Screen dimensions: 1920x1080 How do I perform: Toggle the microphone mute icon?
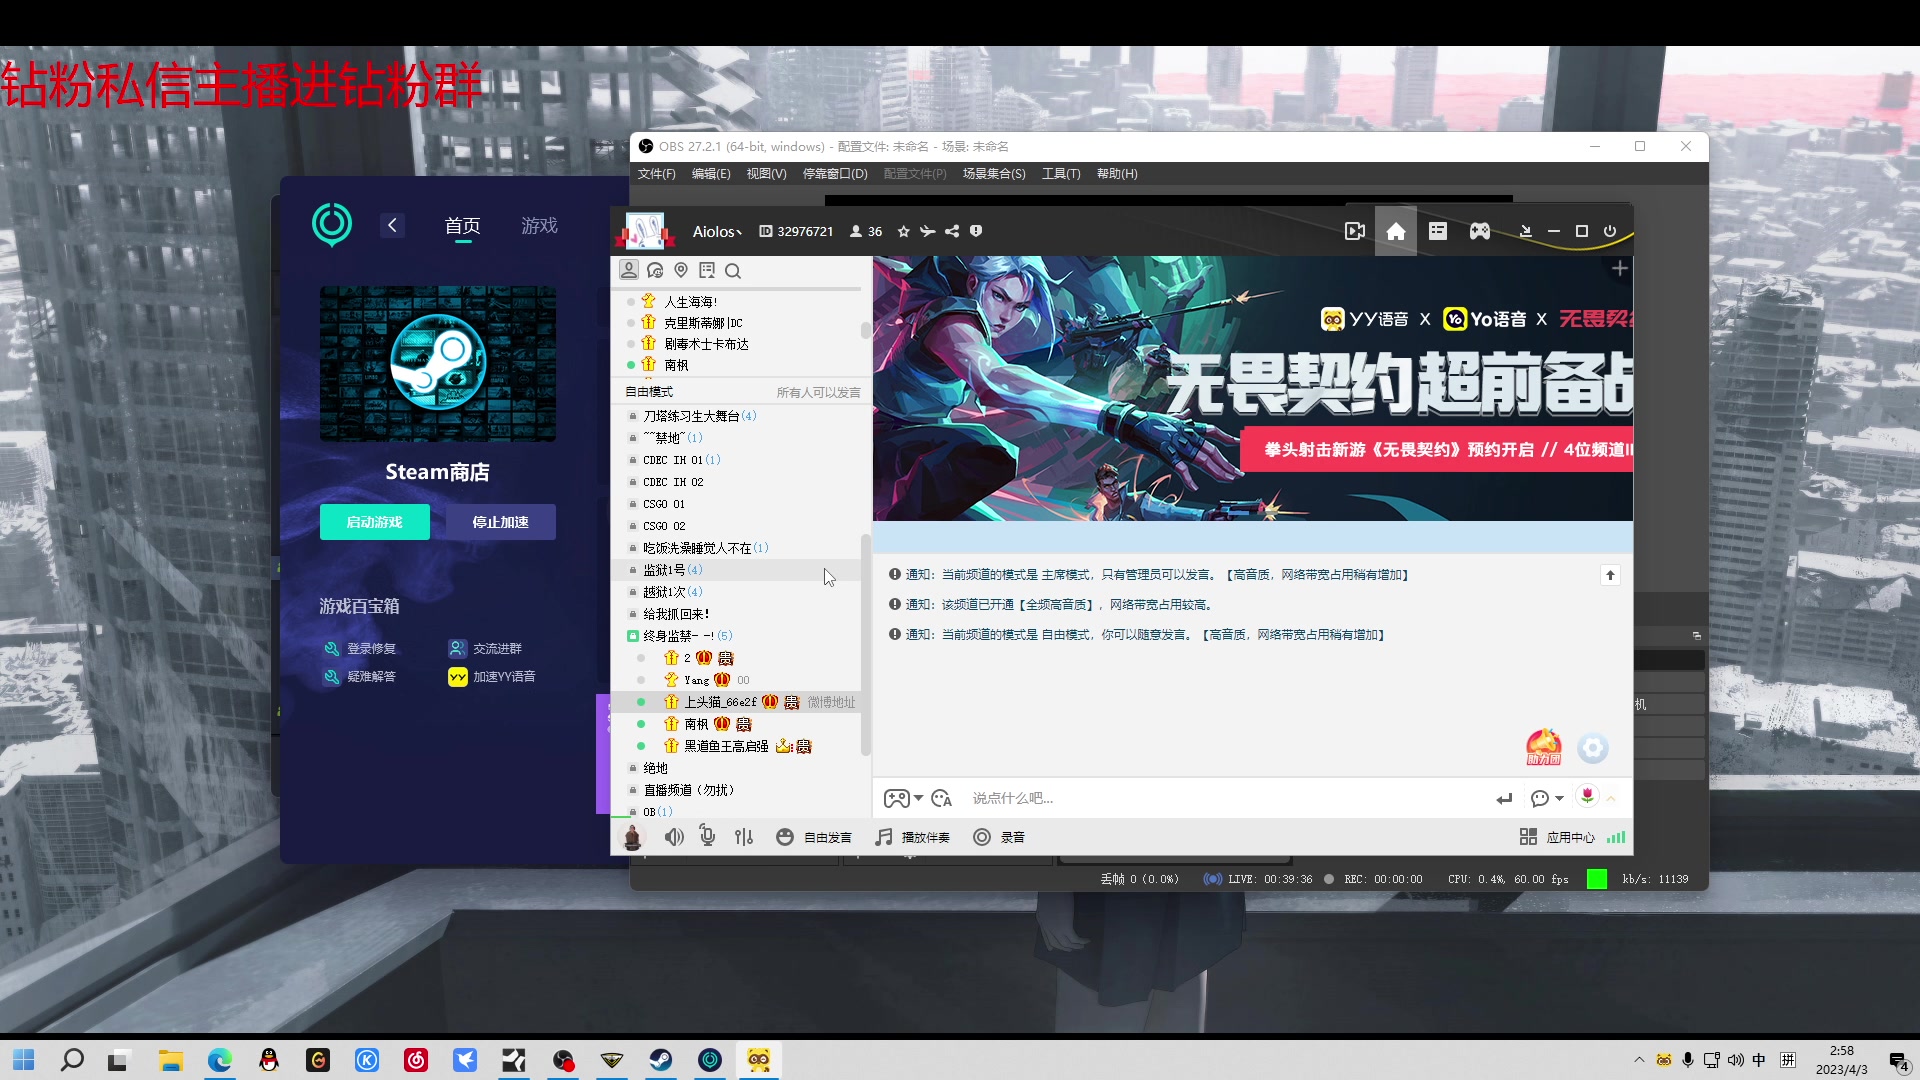pyautogui.click(x=707, y=837)
